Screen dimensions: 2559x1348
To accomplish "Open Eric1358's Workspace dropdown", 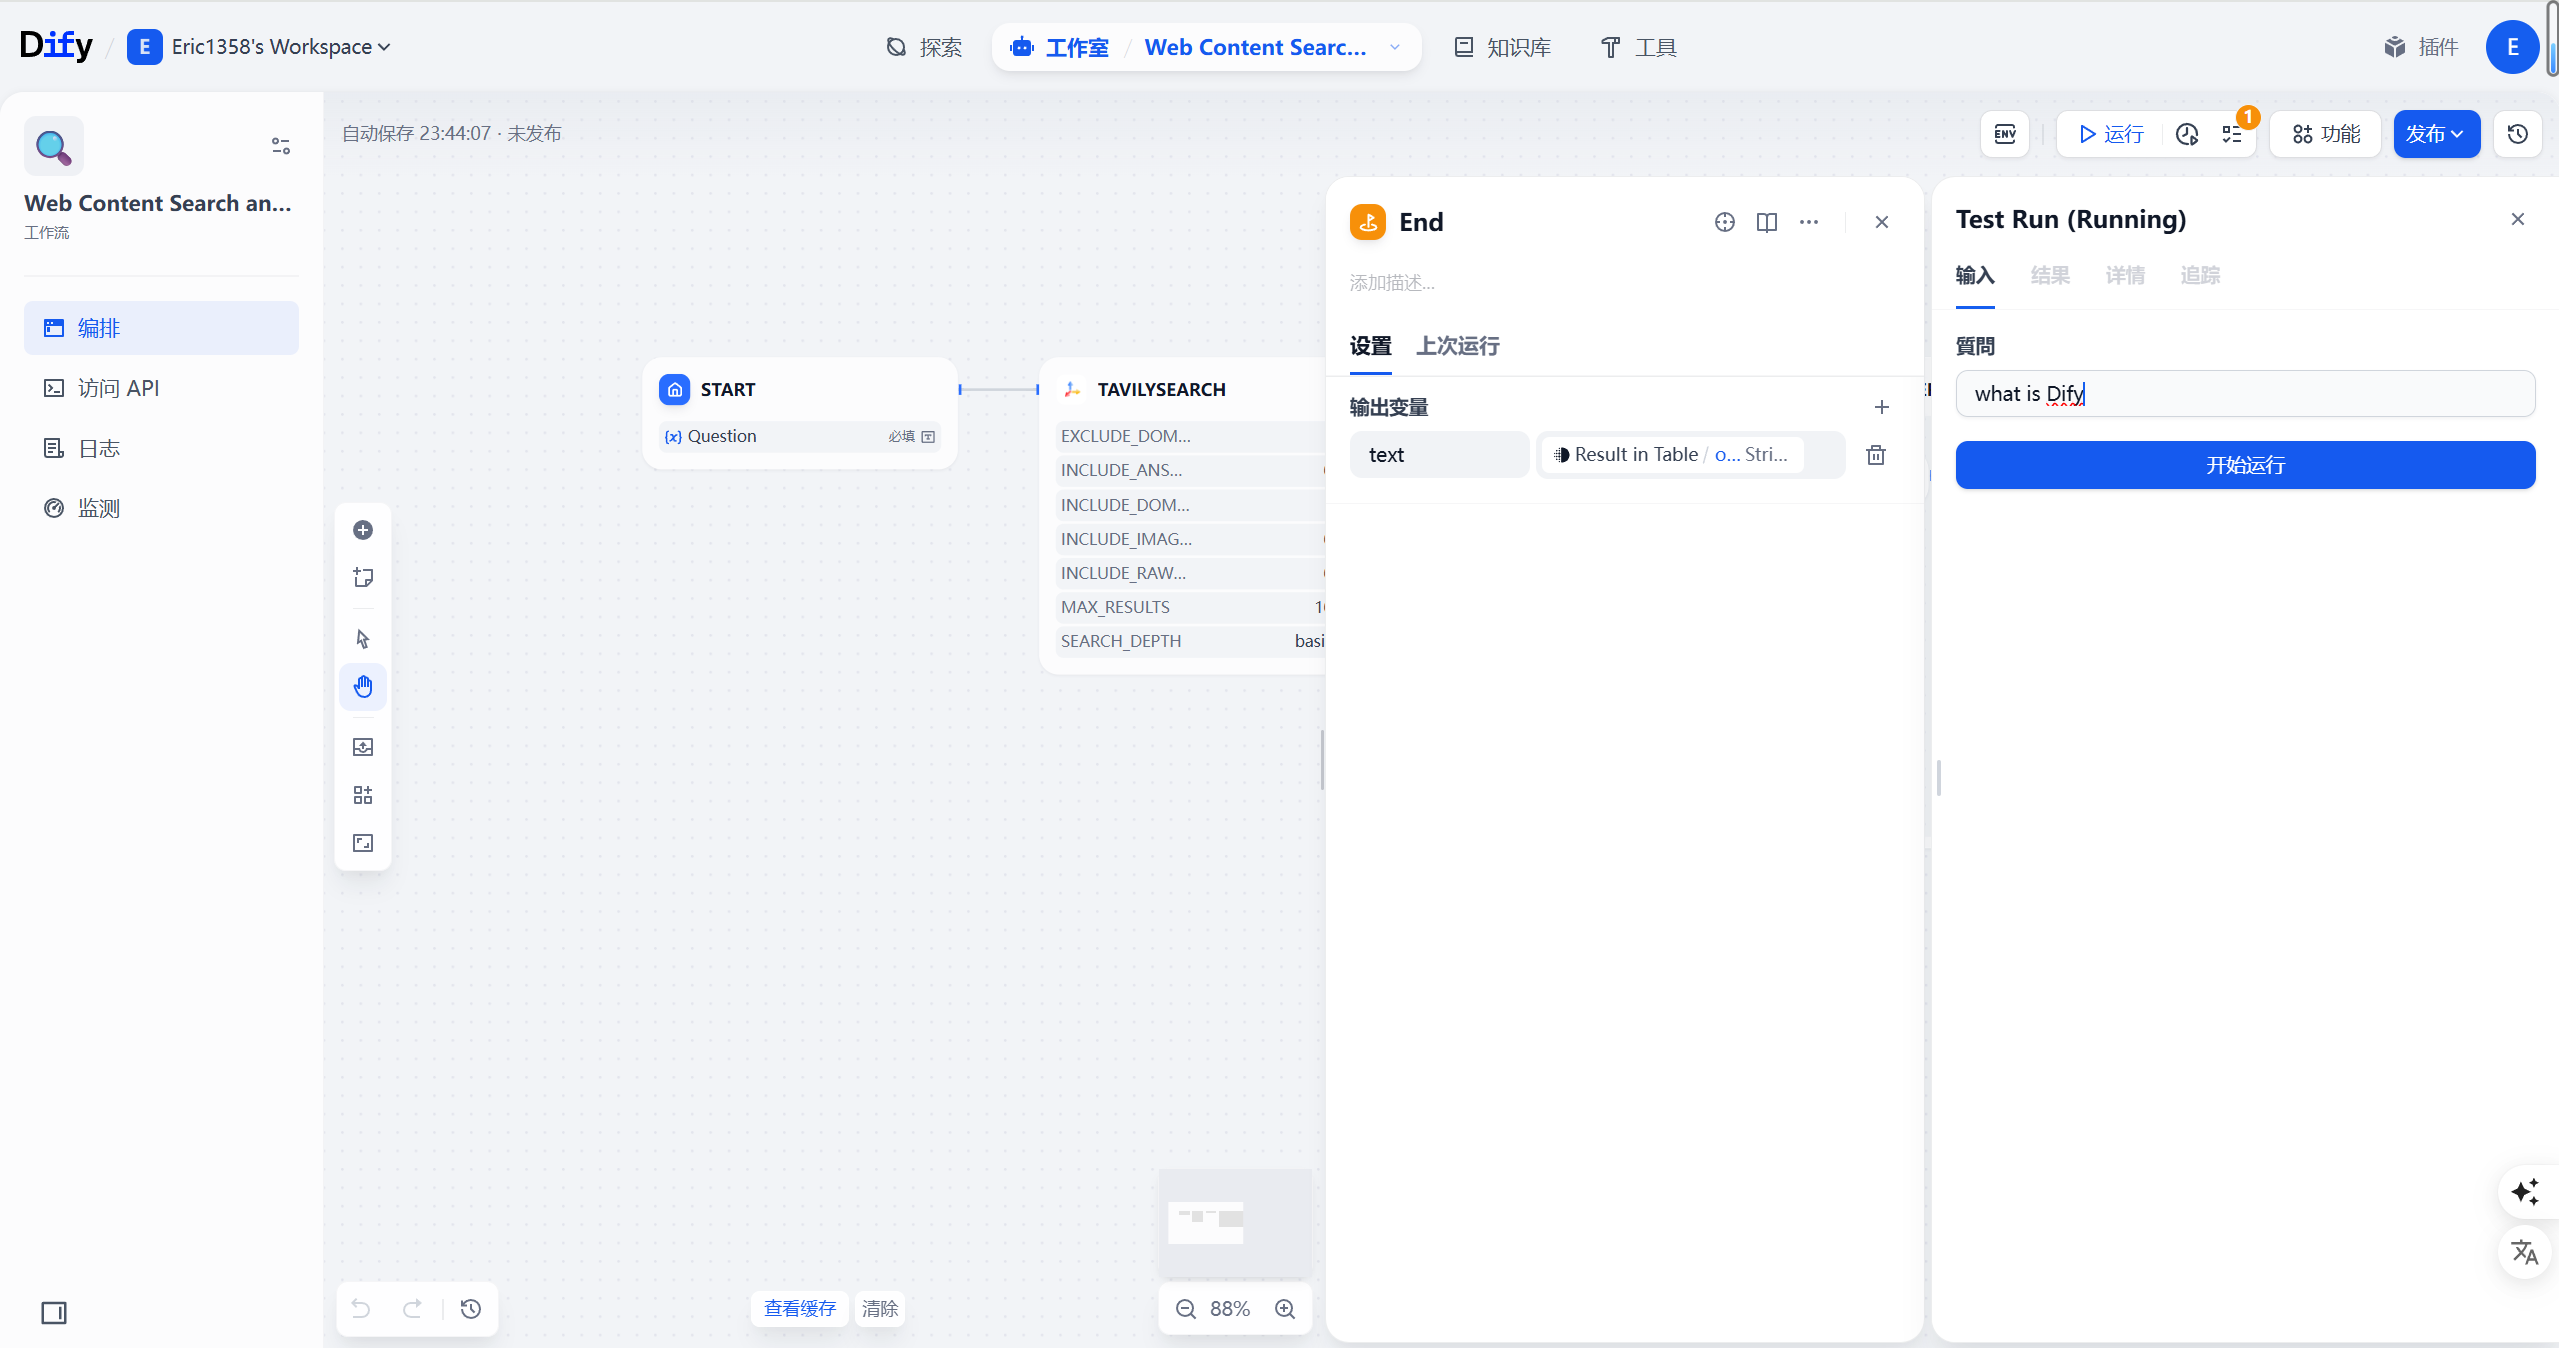I will (259, 47).
